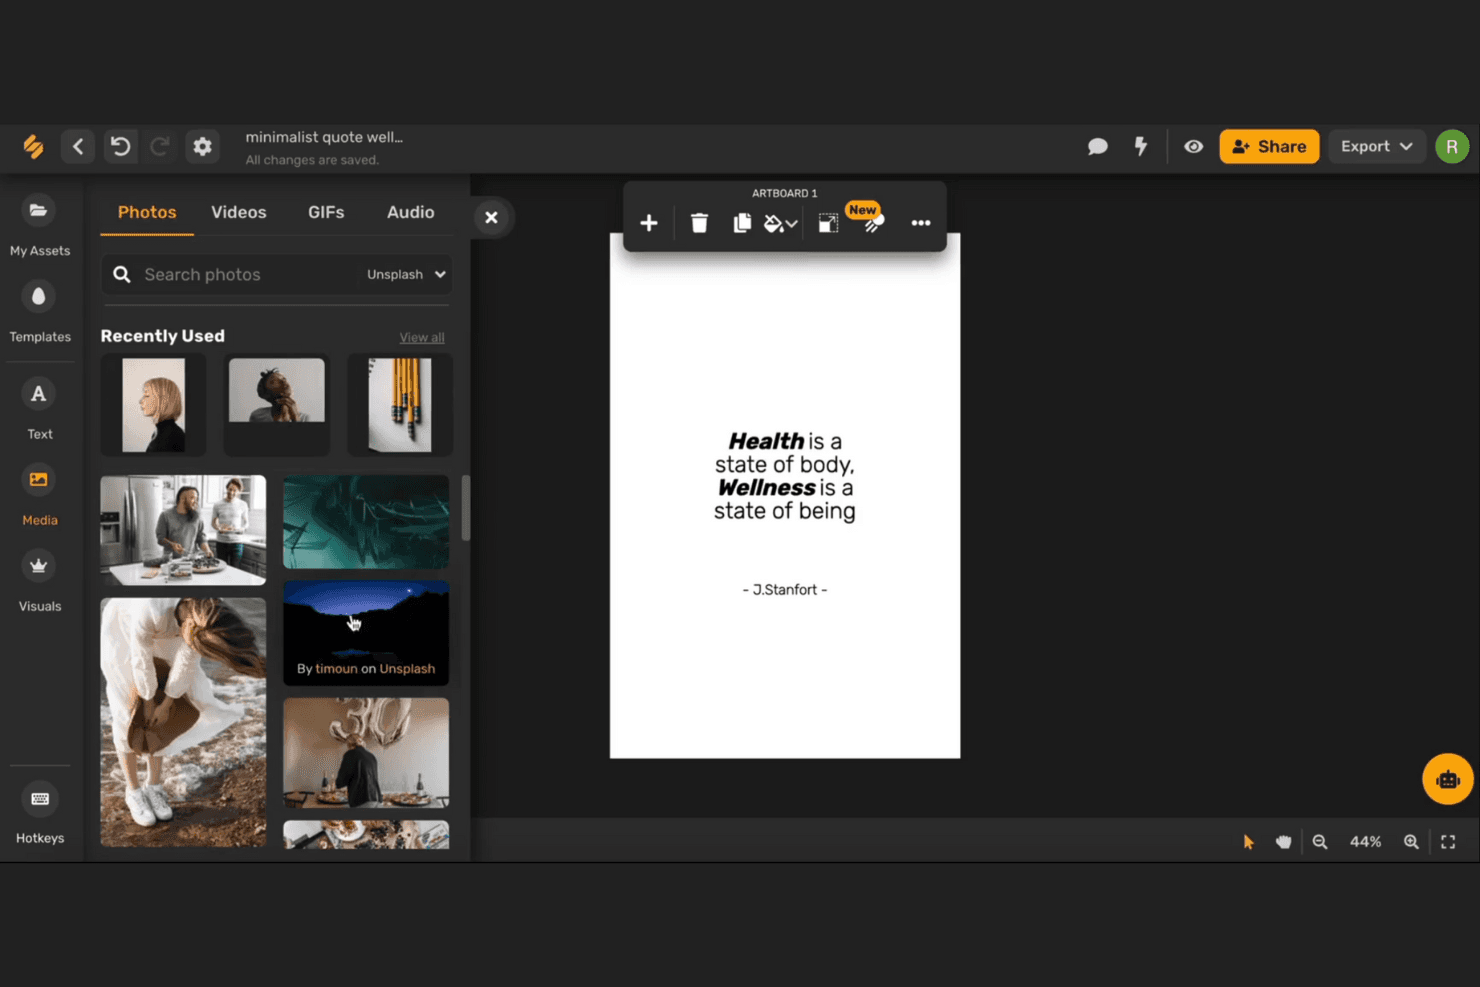Open the Export dropdown
Screen dimensions: 1480x987
tap(1376, 147)
